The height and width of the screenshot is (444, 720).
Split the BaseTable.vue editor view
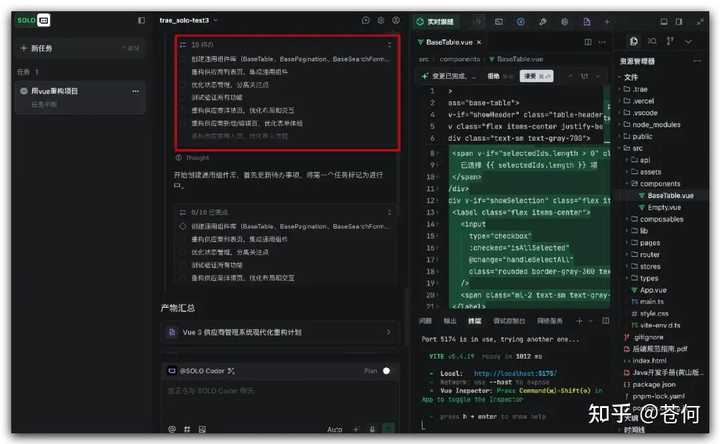[x=587, y=42]
